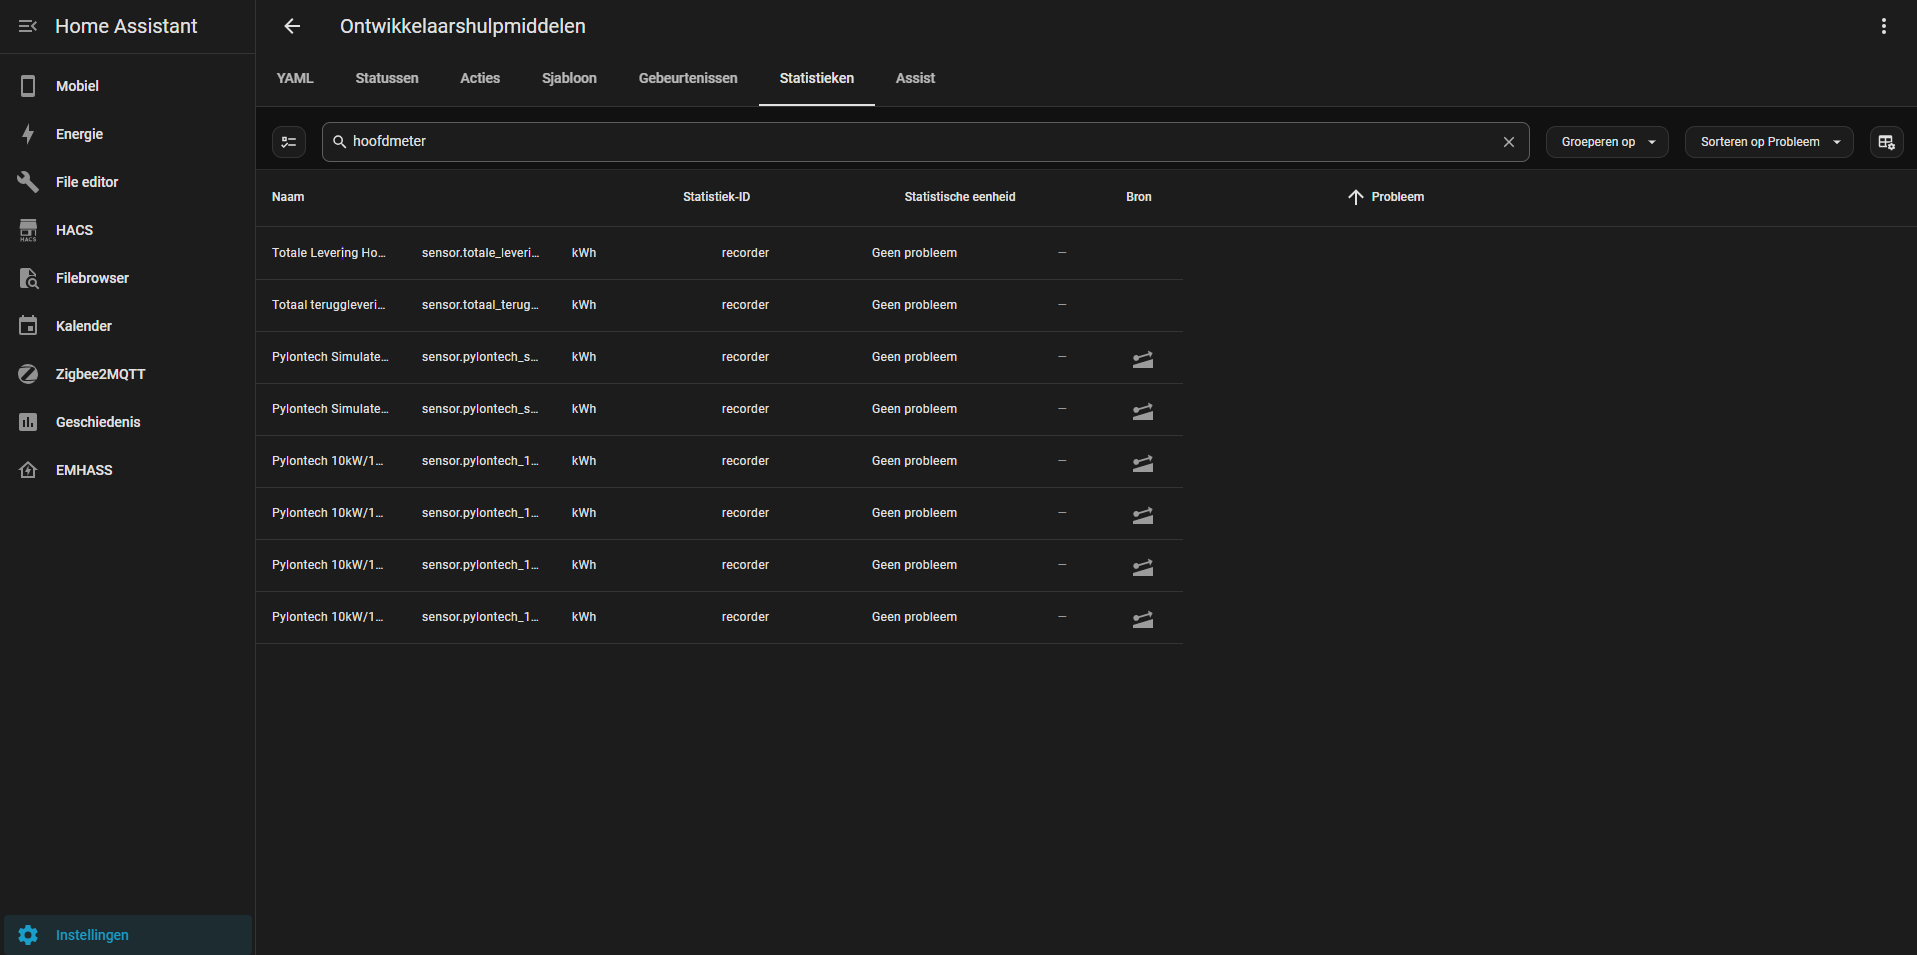Open the Geschiedenis panel

click(127, 422)
